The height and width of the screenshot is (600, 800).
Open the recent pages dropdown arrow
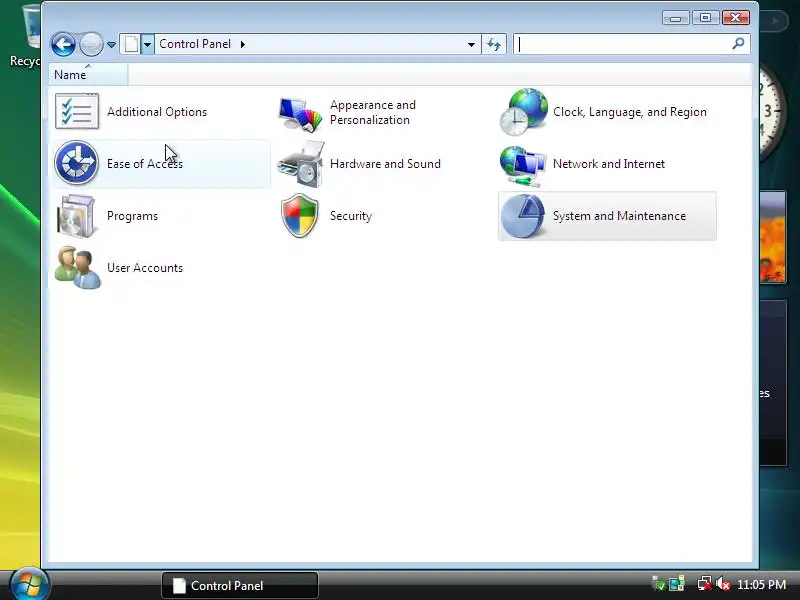point(111,45)
